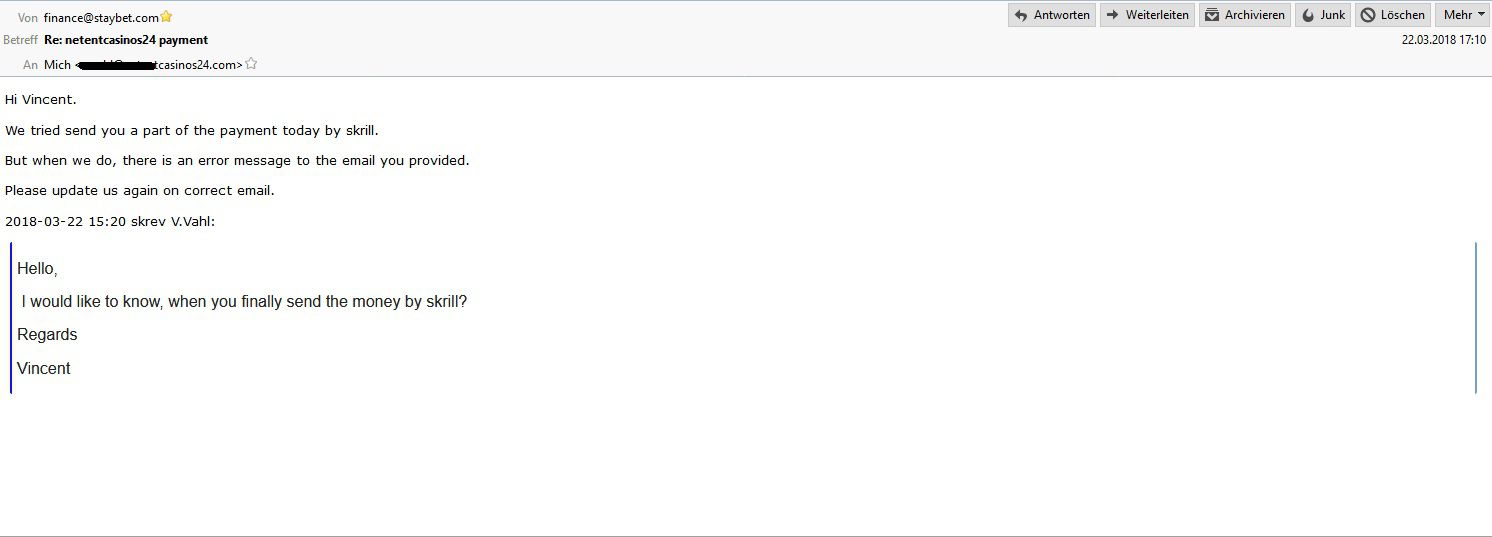Image resolution: width=1492 pixels, height=537 pixels.
Task: Click the sender address finance@staybet.com
Action: 101,17
